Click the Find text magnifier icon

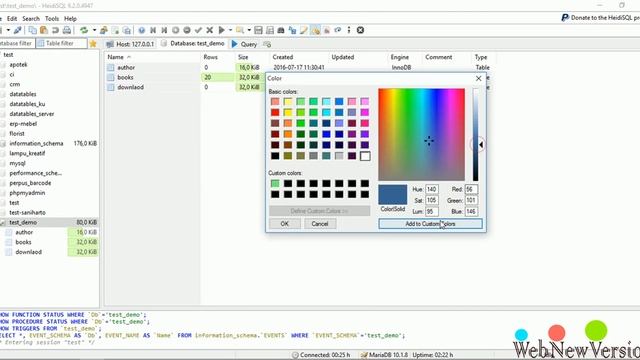(x=240, y=30)
